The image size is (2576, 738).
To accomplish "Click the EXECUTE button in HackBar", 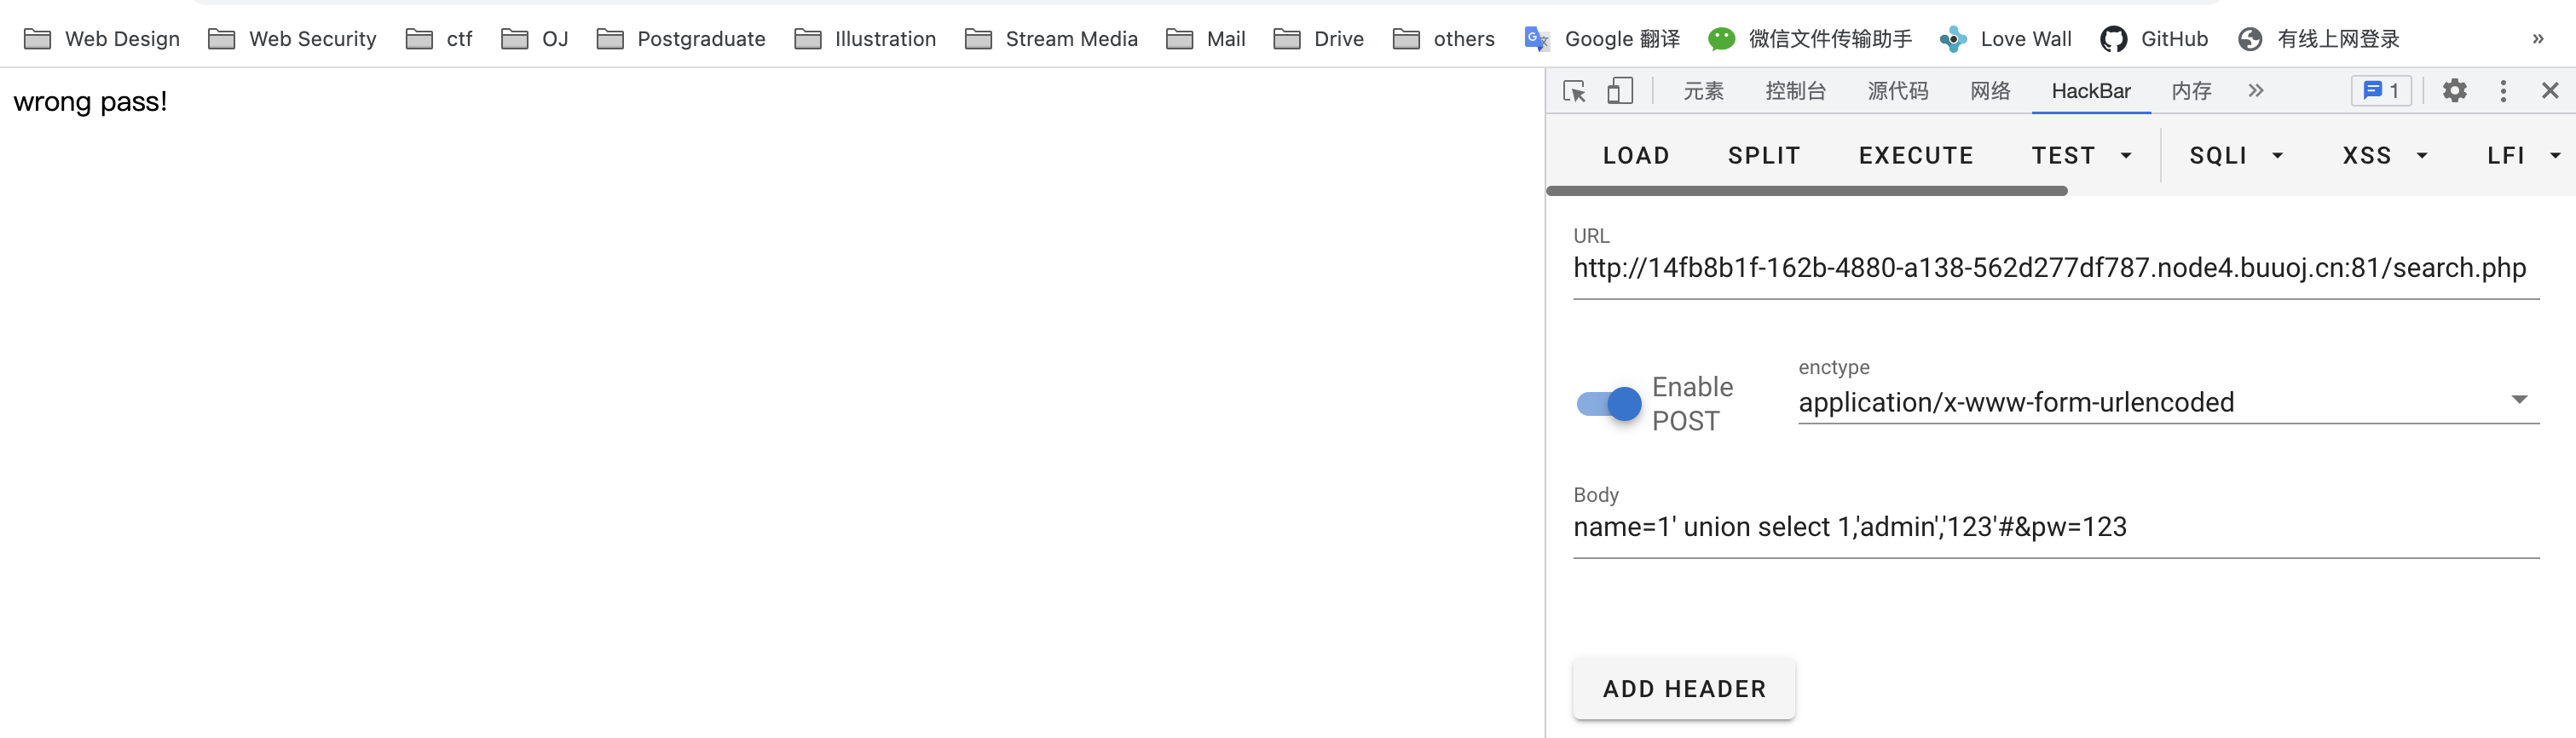I will coord(1916,156).
